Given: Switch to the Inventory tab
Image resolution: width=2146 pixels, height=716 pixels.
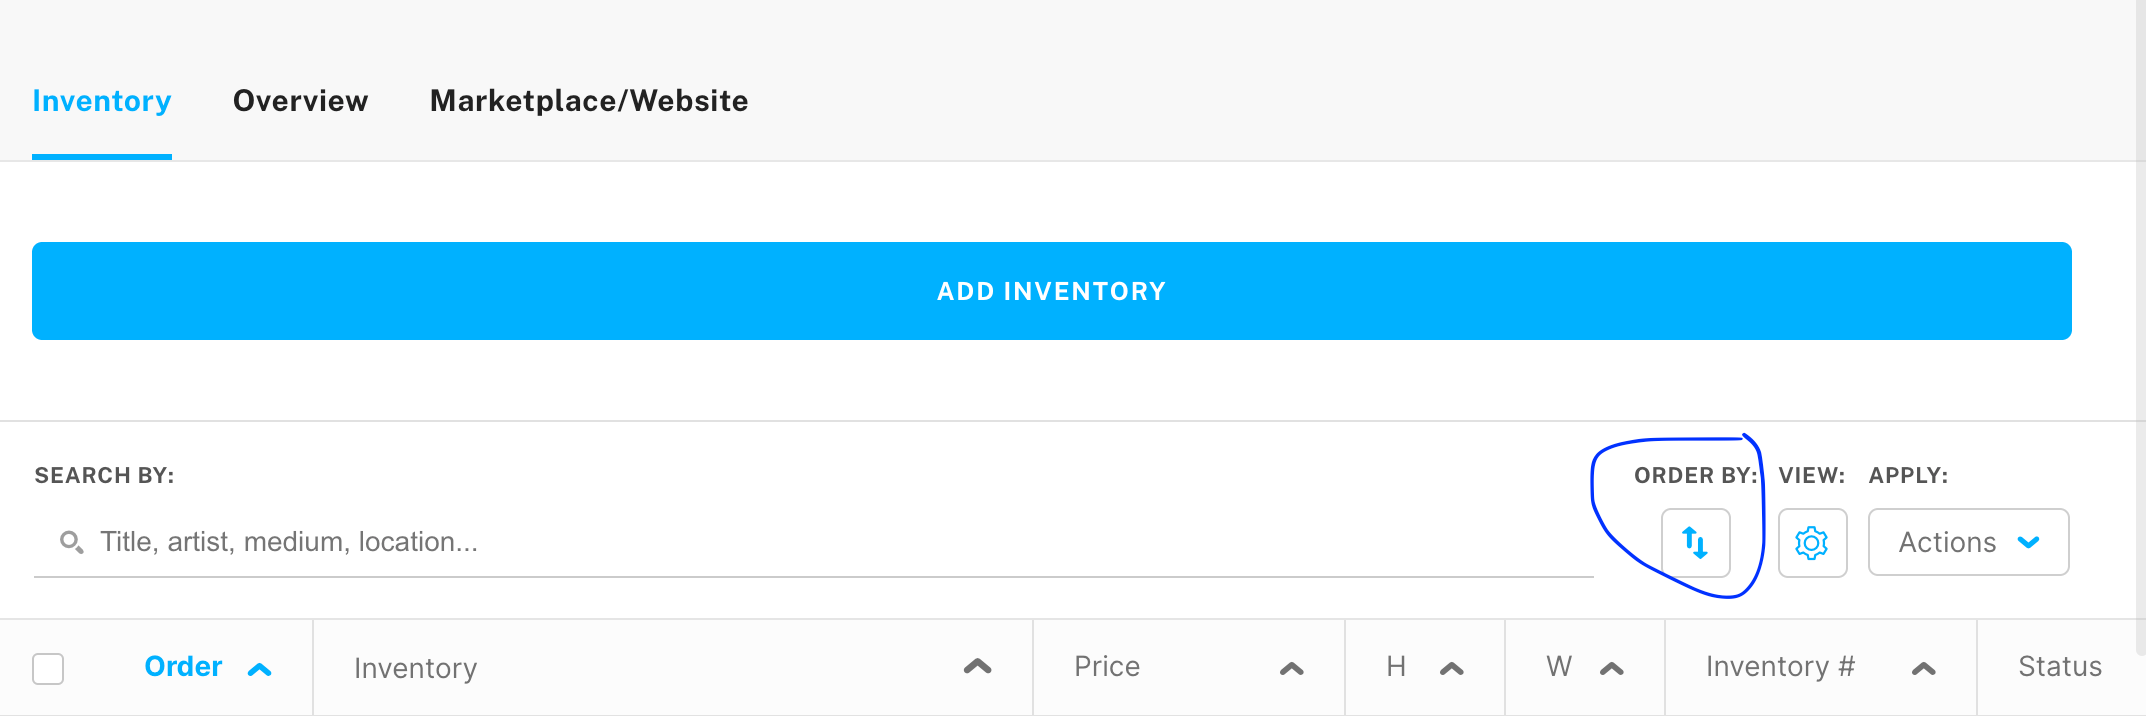Looking at the screenshot, I should click(x=102, y=101).
